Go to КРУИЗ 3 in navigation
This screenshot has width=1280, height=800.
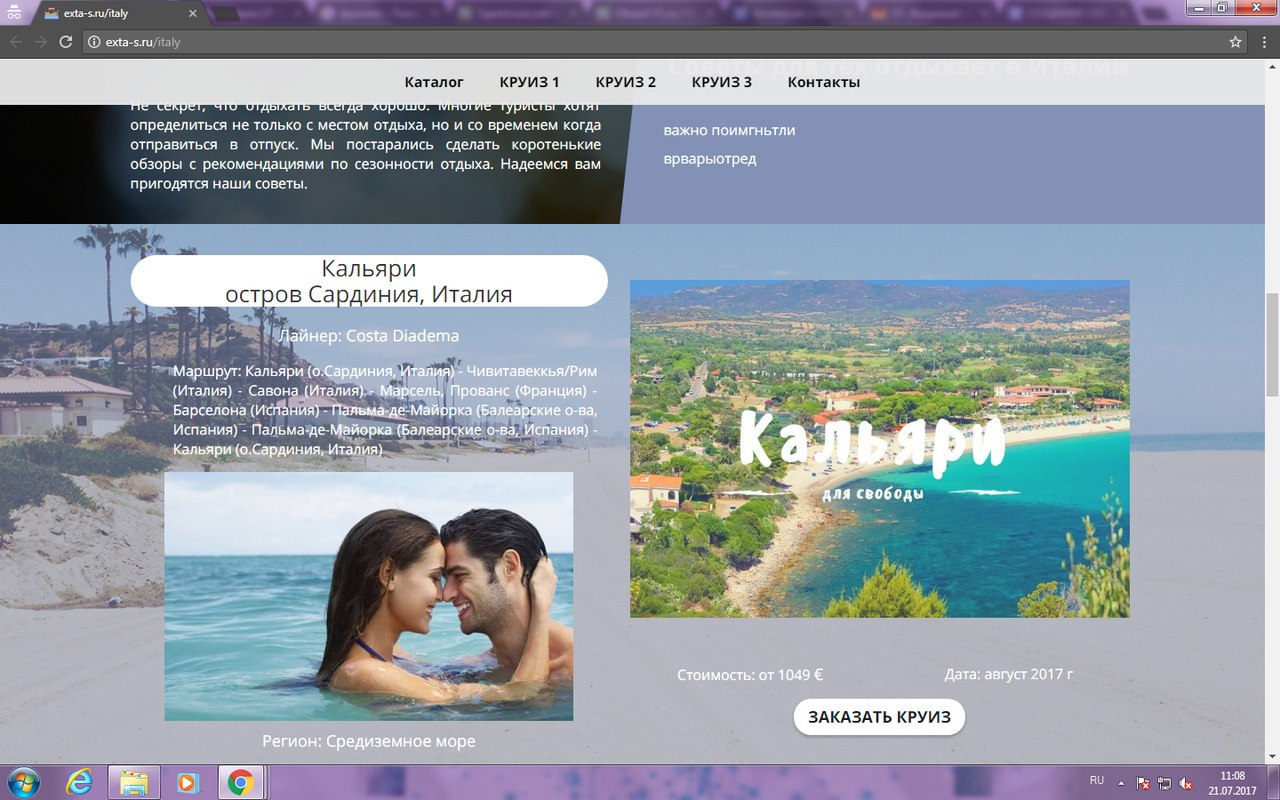pos(722,82)
